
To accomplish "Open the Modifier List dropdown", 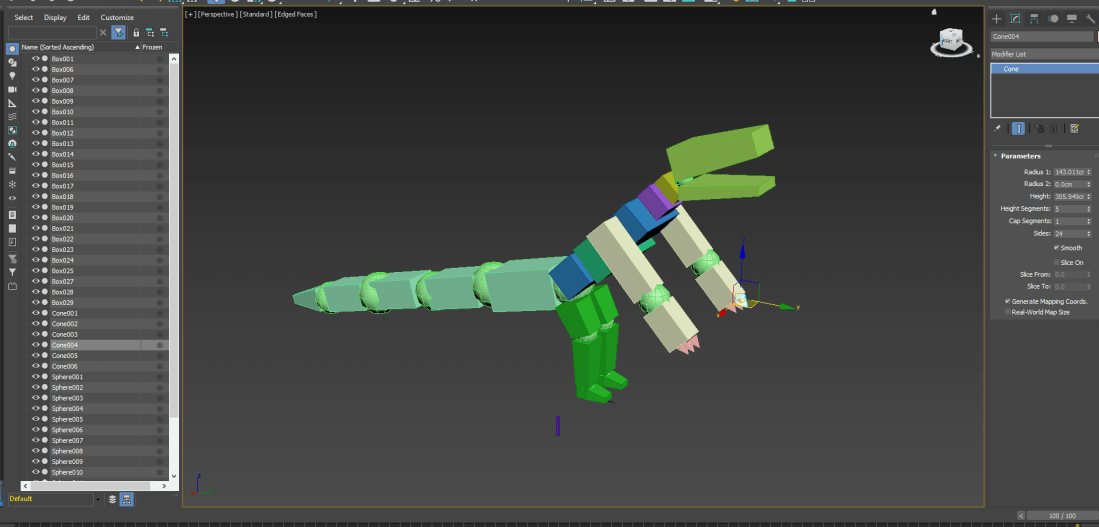I will point(1044,54).
